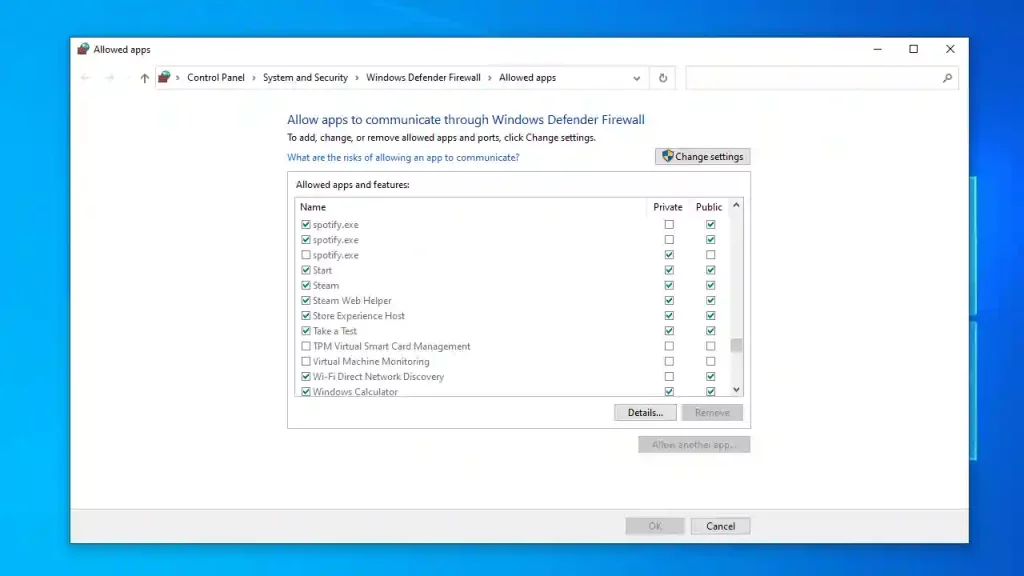The image size is (1024, 576).
Task: Maximize the Allowed apps window
Action: pos(914,49)
